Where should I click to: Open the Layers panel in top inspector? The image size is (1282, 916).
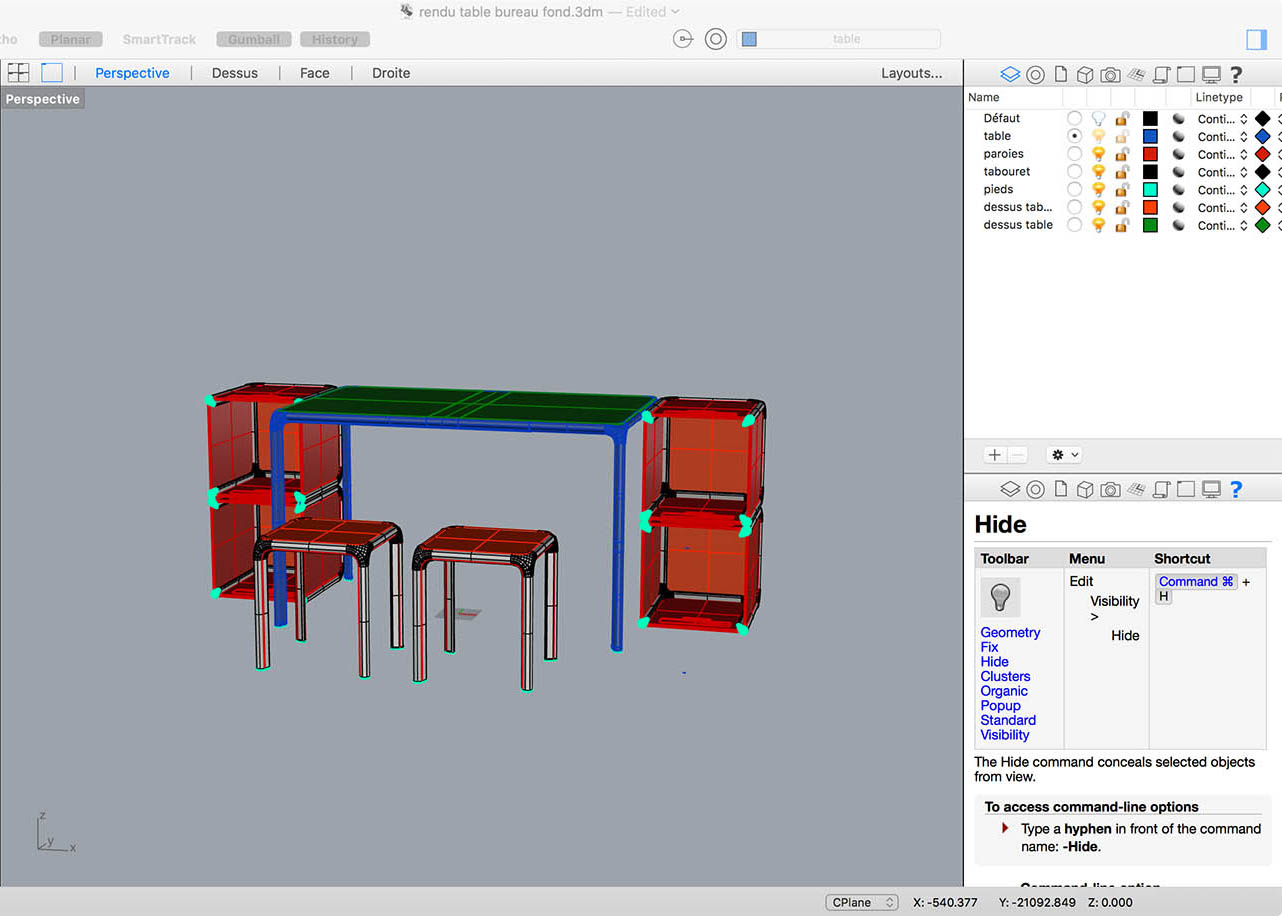(x=1010, y=74)
